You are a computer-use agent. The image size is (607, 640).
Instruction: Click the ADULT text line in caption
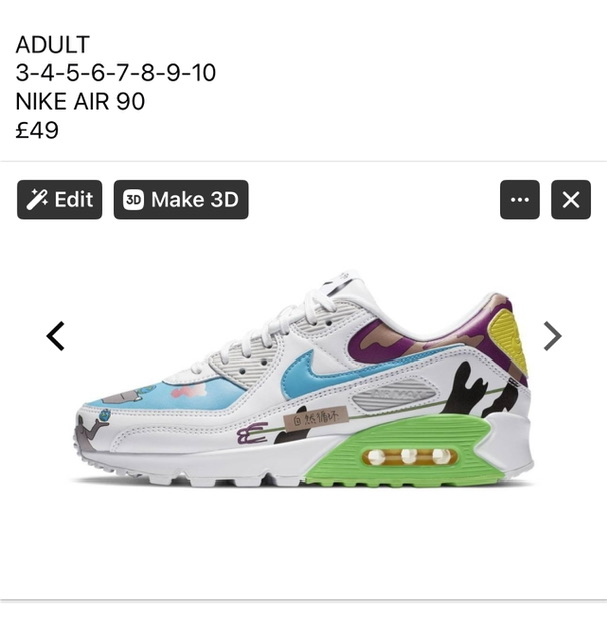(52, 44)
